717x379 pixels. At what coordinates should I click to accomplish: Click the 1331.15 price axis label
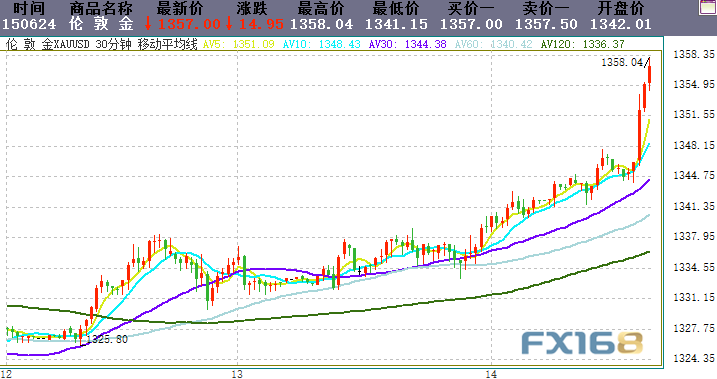[693, 297]
